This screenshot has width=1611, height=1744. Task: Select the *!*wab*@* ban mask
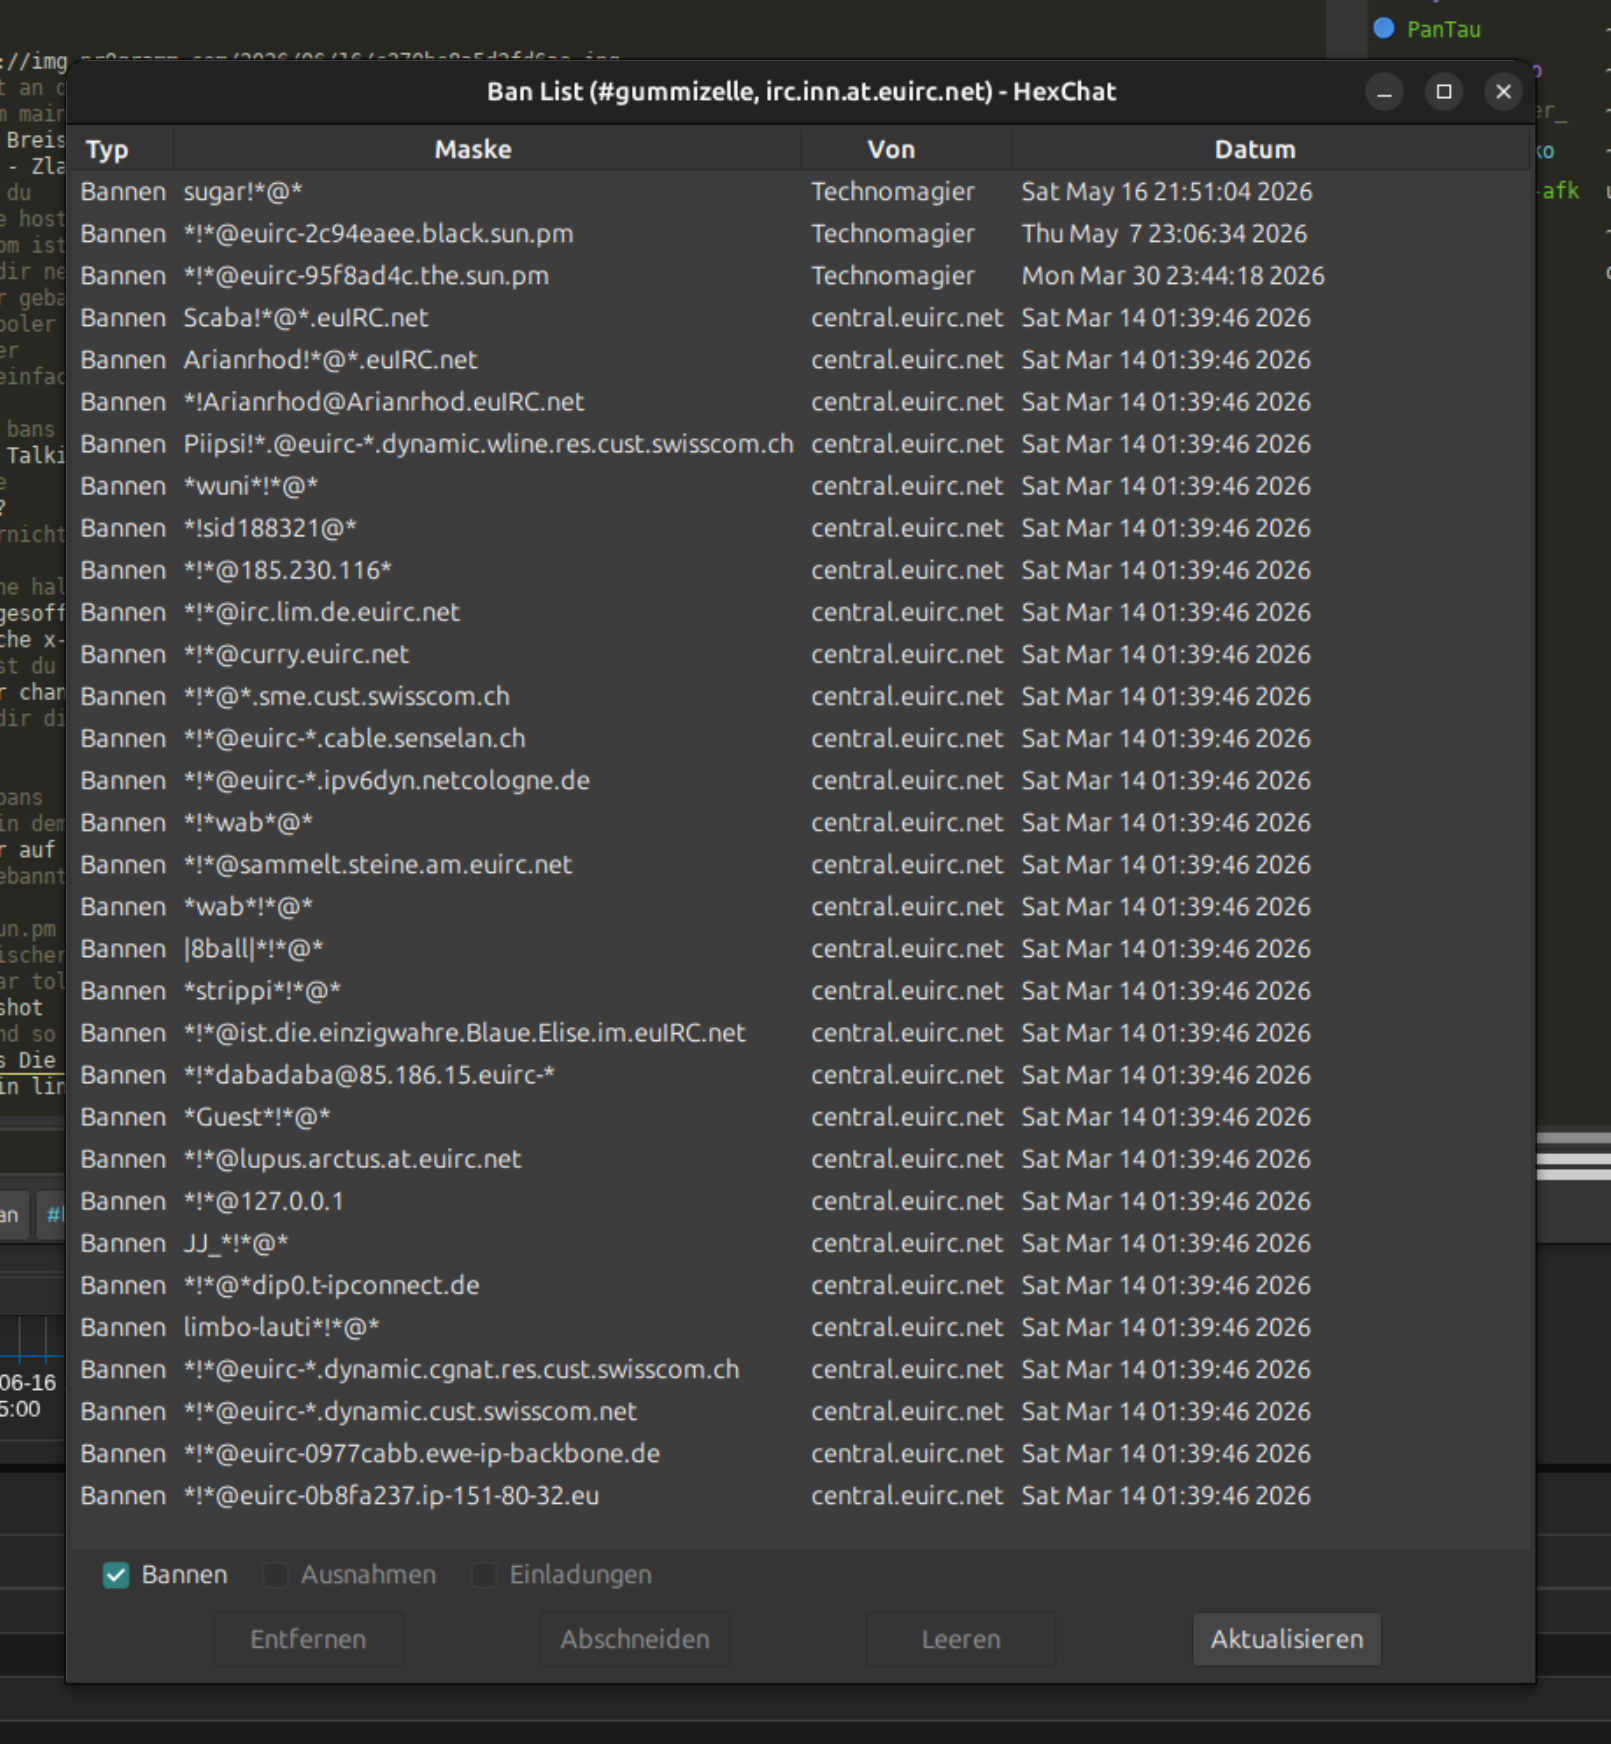248,822
